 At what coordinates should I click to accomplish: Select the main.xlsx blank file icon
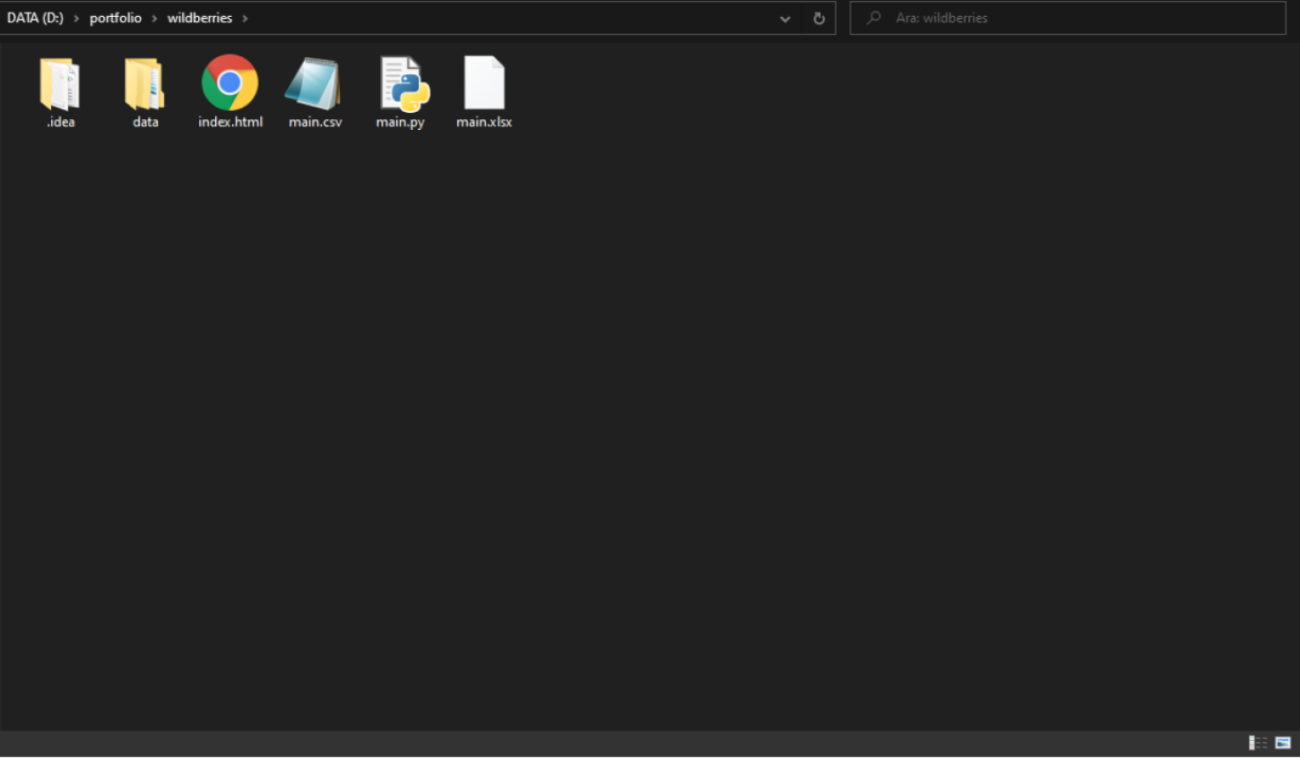pos(484,82)
